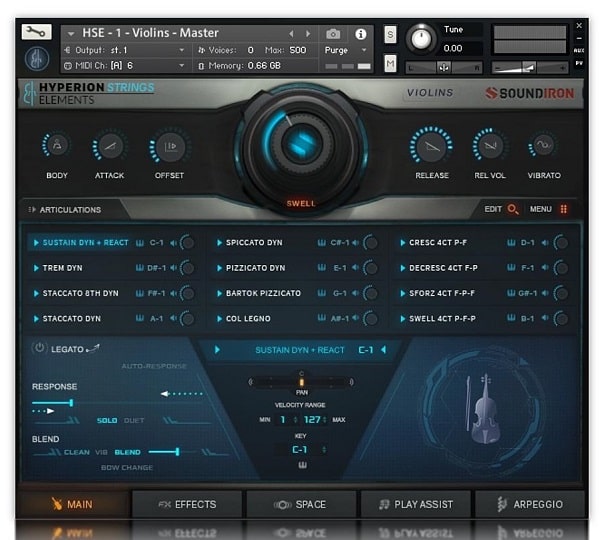Toggle Bow Change option
The width and height of the screenshot is (600, 540).
pyautogui.click(x=127, y=468)
